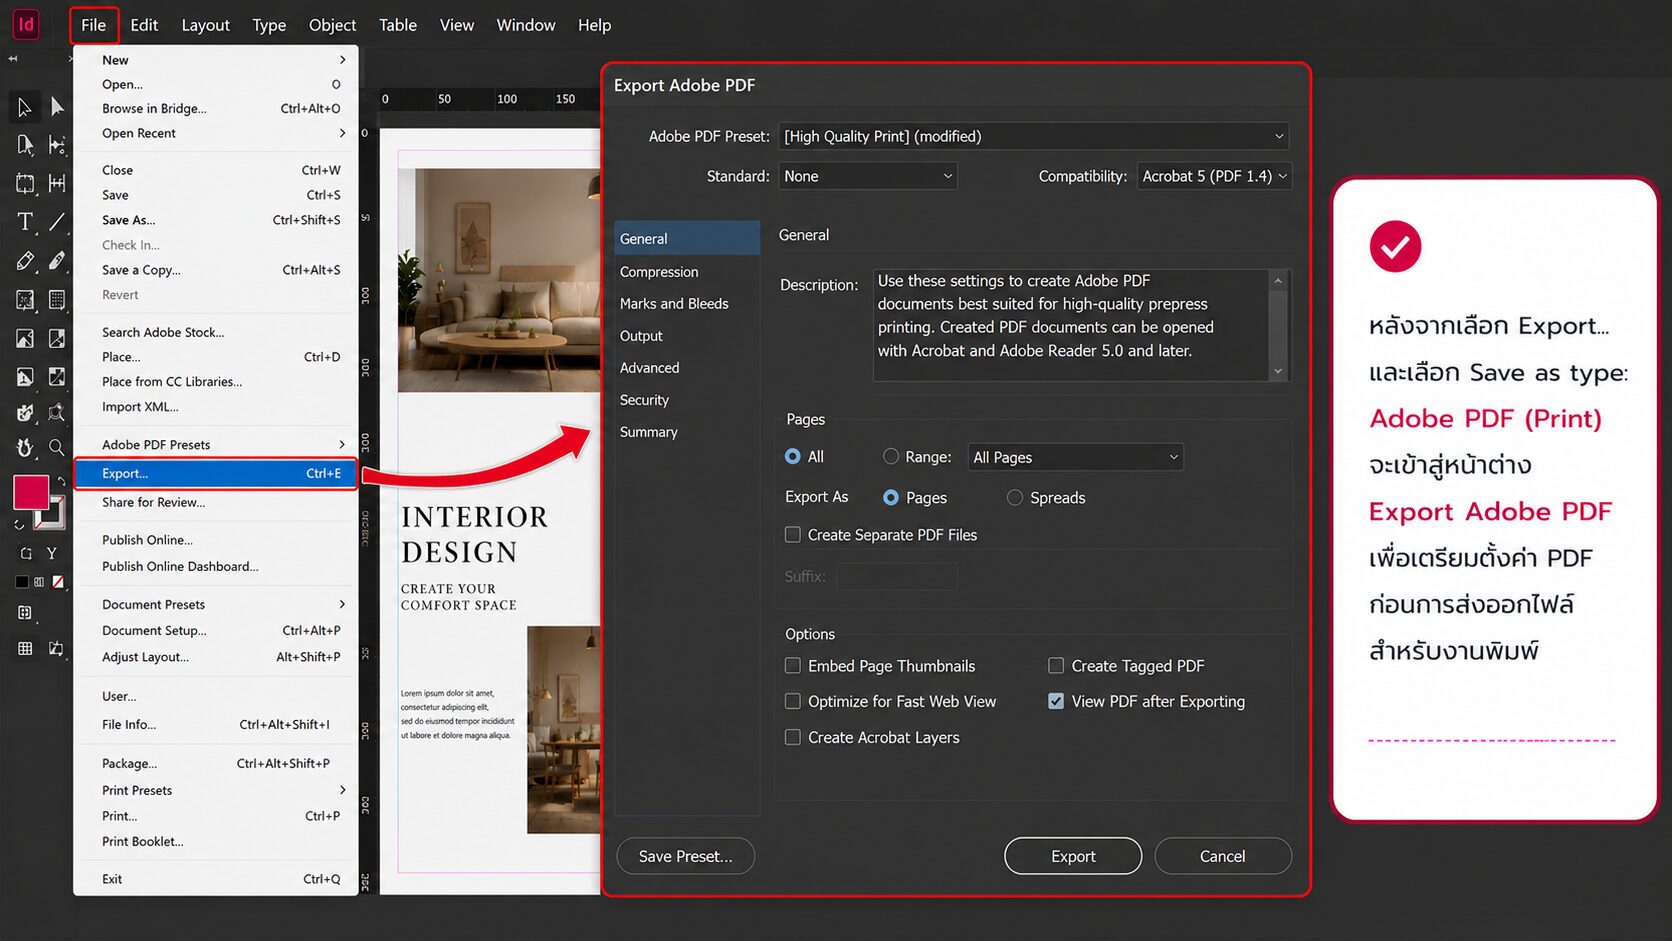This screenshot has width=1672, height=941.
Task: Open the Edit menu
Action: [144, 25]
